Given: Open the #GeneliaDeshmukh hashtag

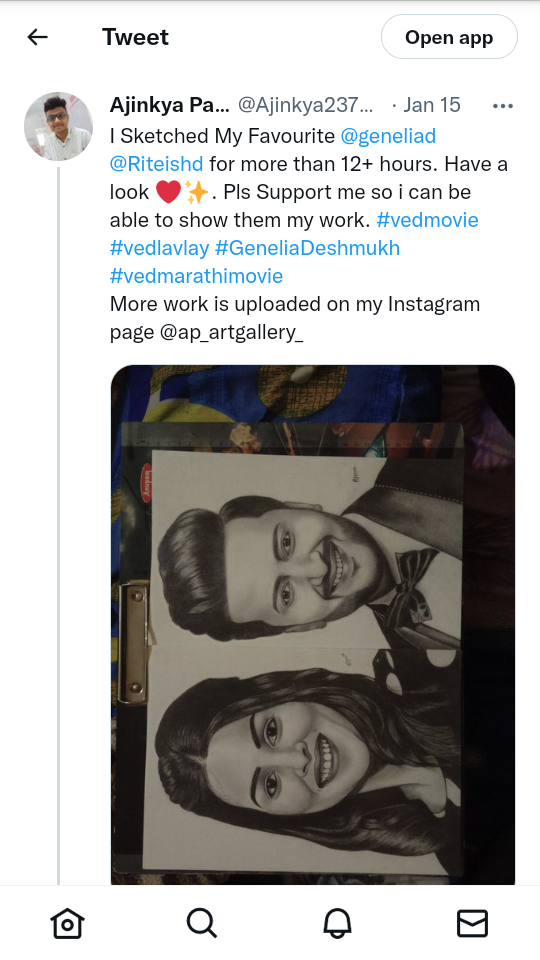Looking at the screenshot, I should (307, 248).
